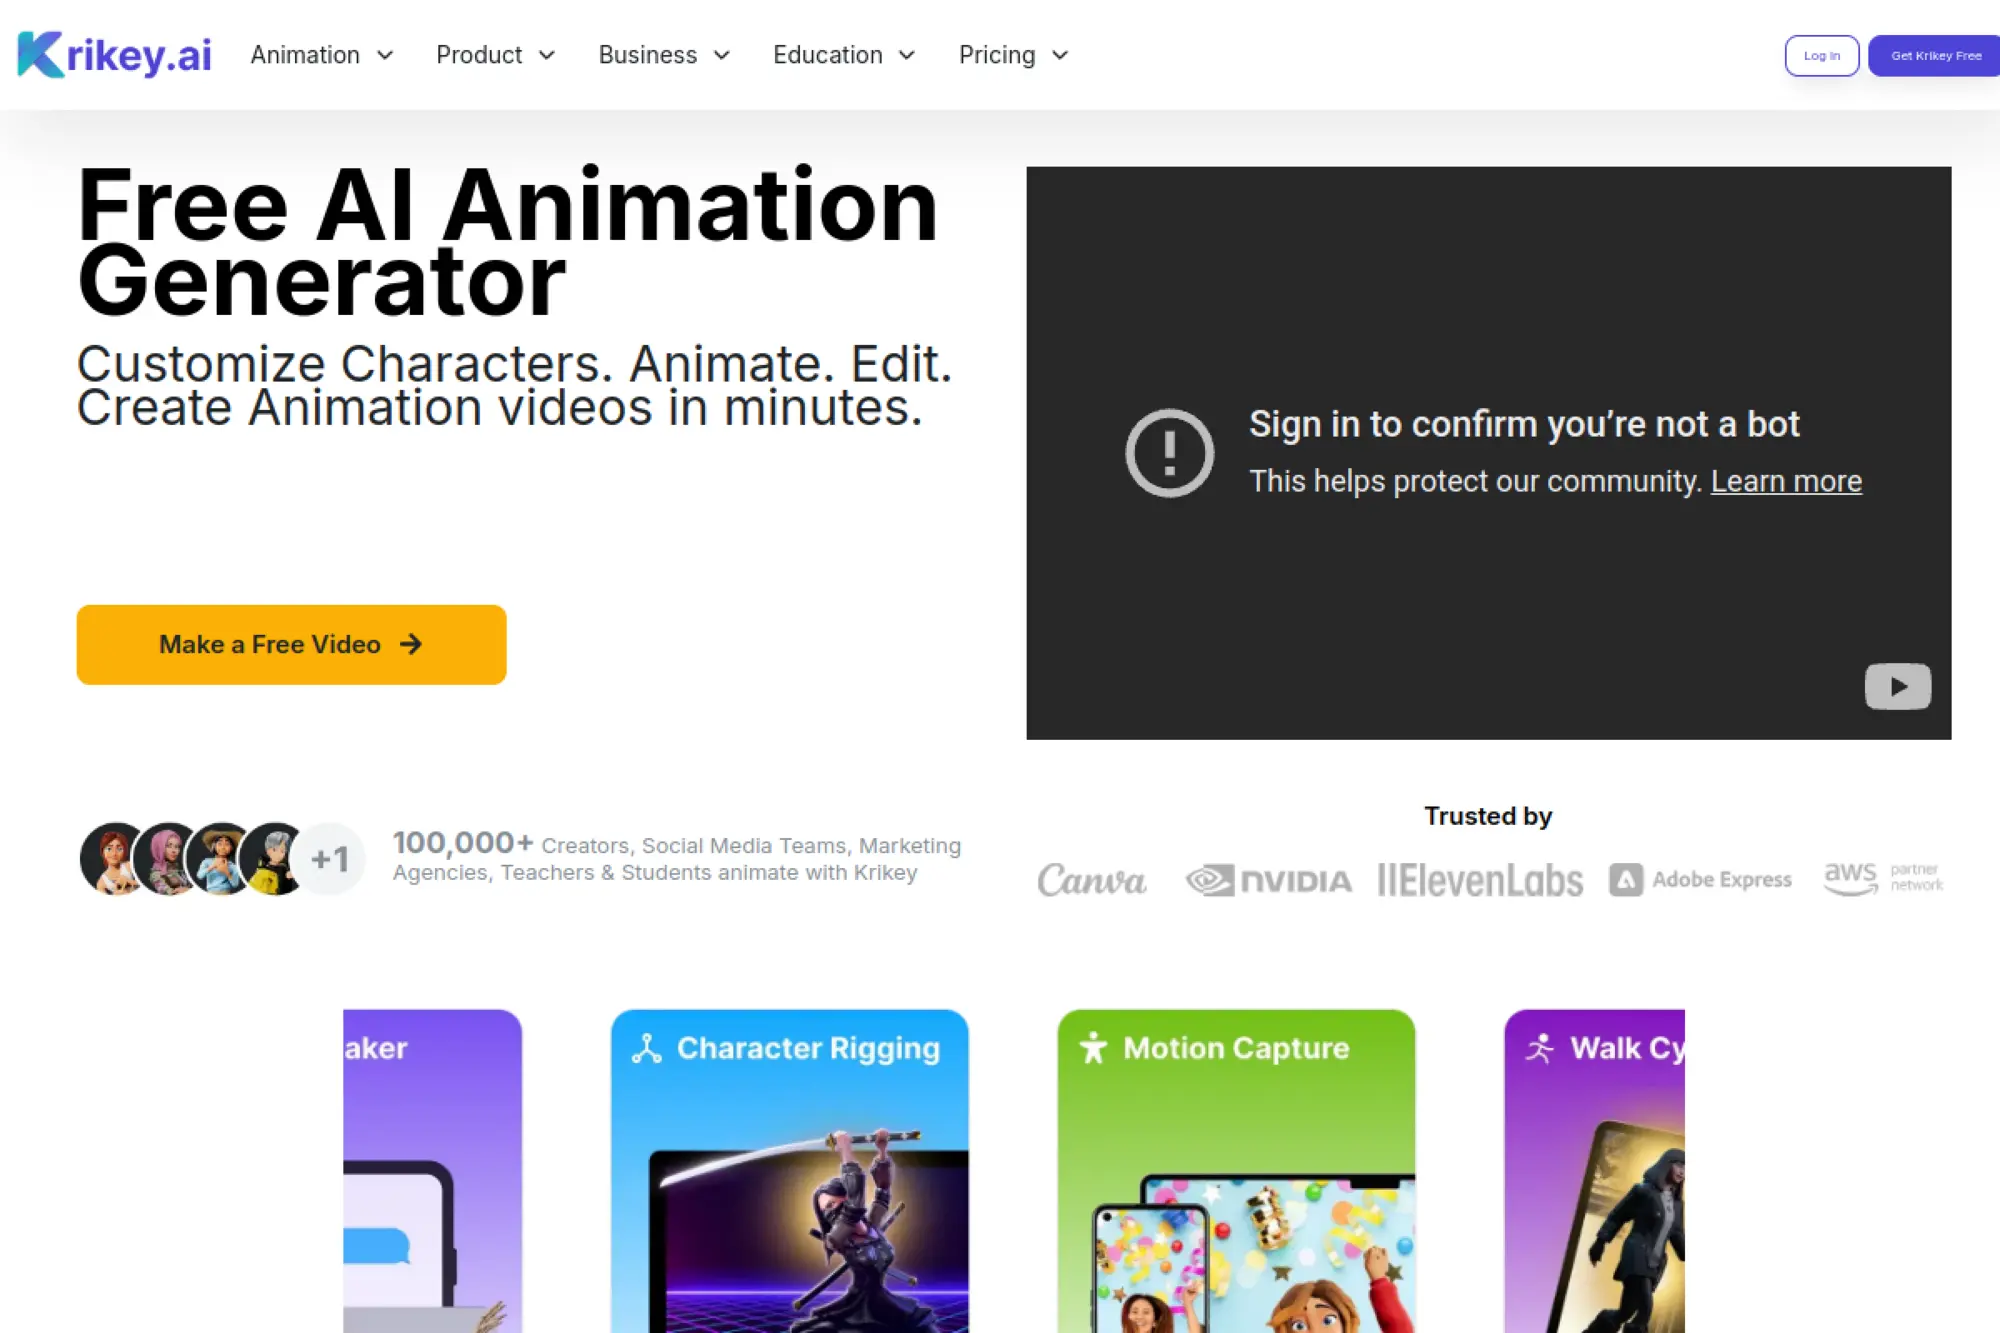Click the Krikey.ai logo
The width and height of the screenshot is (2000, 1333).
(x=114, y=55)
